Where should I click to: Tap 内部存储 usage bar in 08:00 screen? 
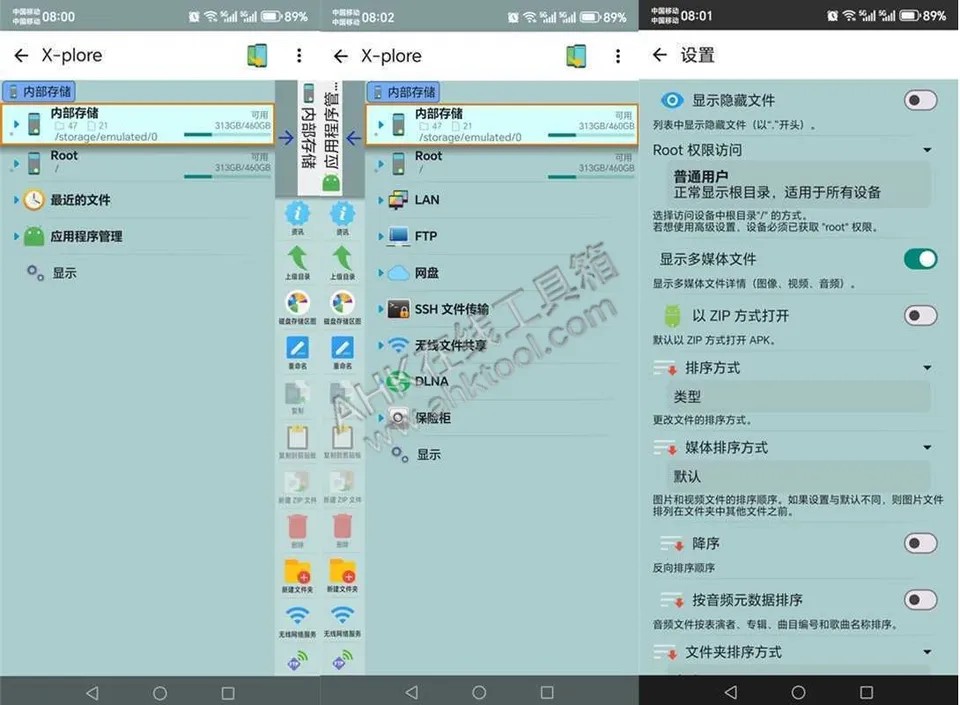click(x=227, y=135)
